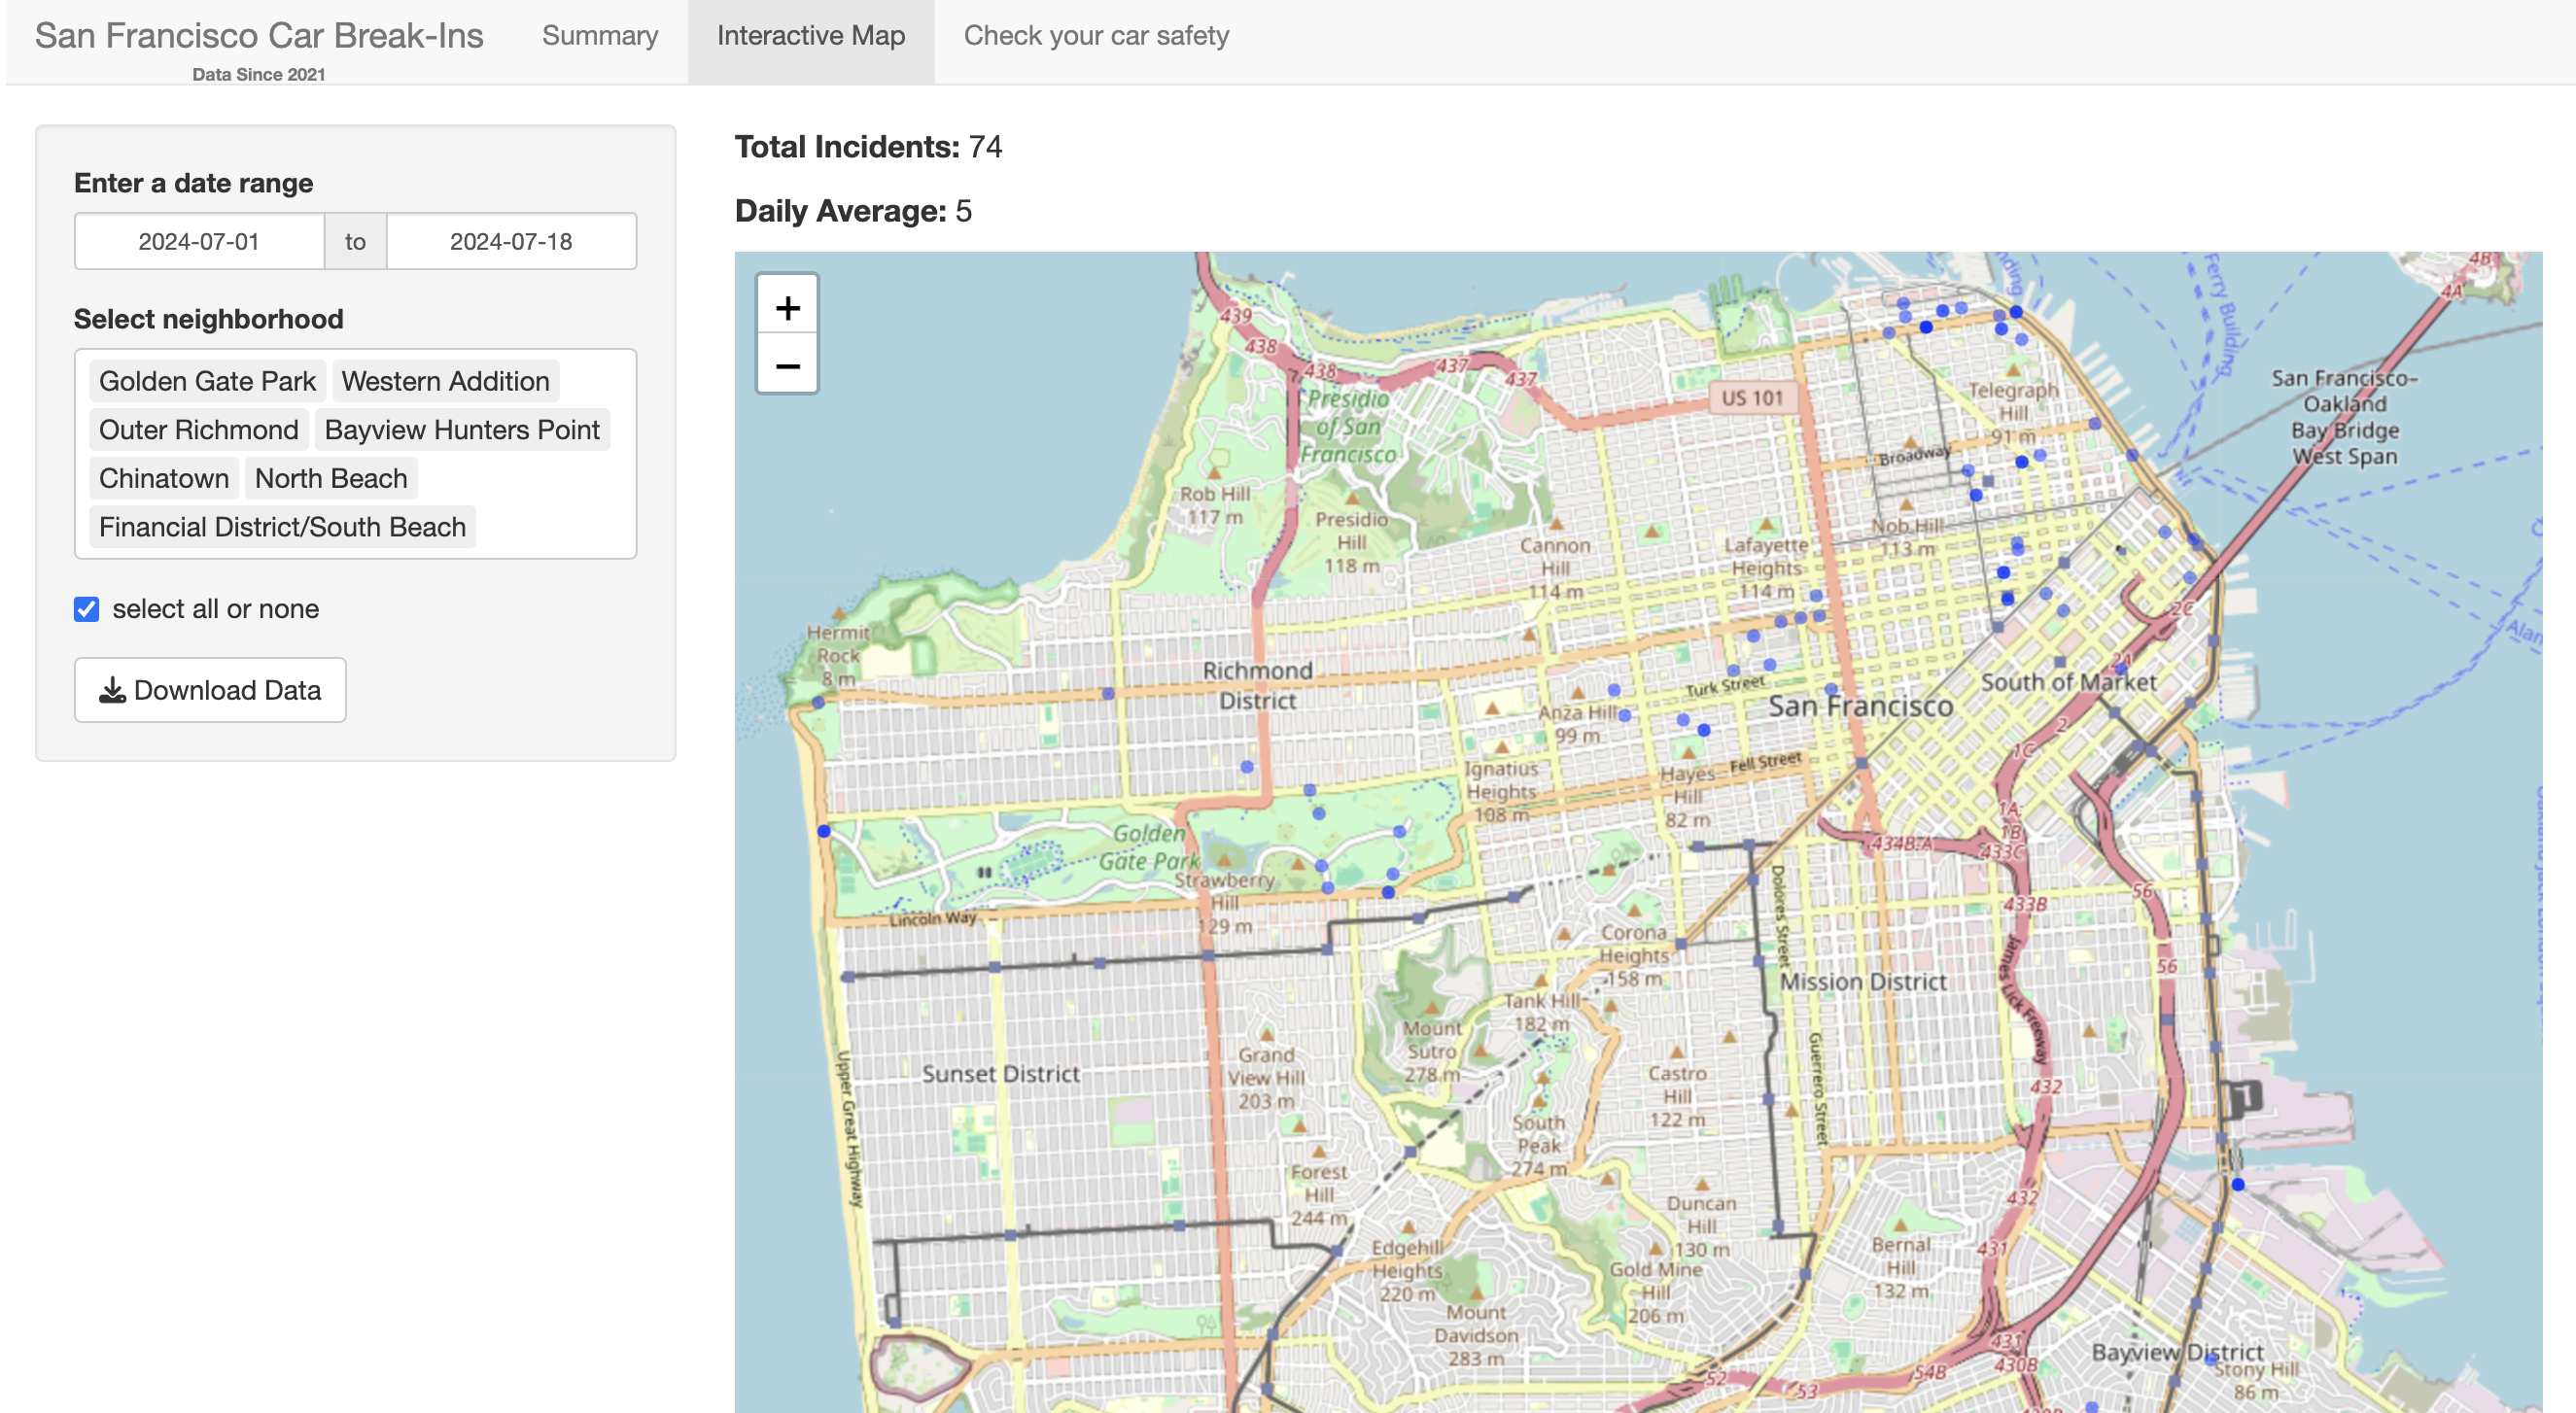The image size is (2576, 1413).
Task: Select the Western Addition neighborhood tag
Action: pos(445,381)
